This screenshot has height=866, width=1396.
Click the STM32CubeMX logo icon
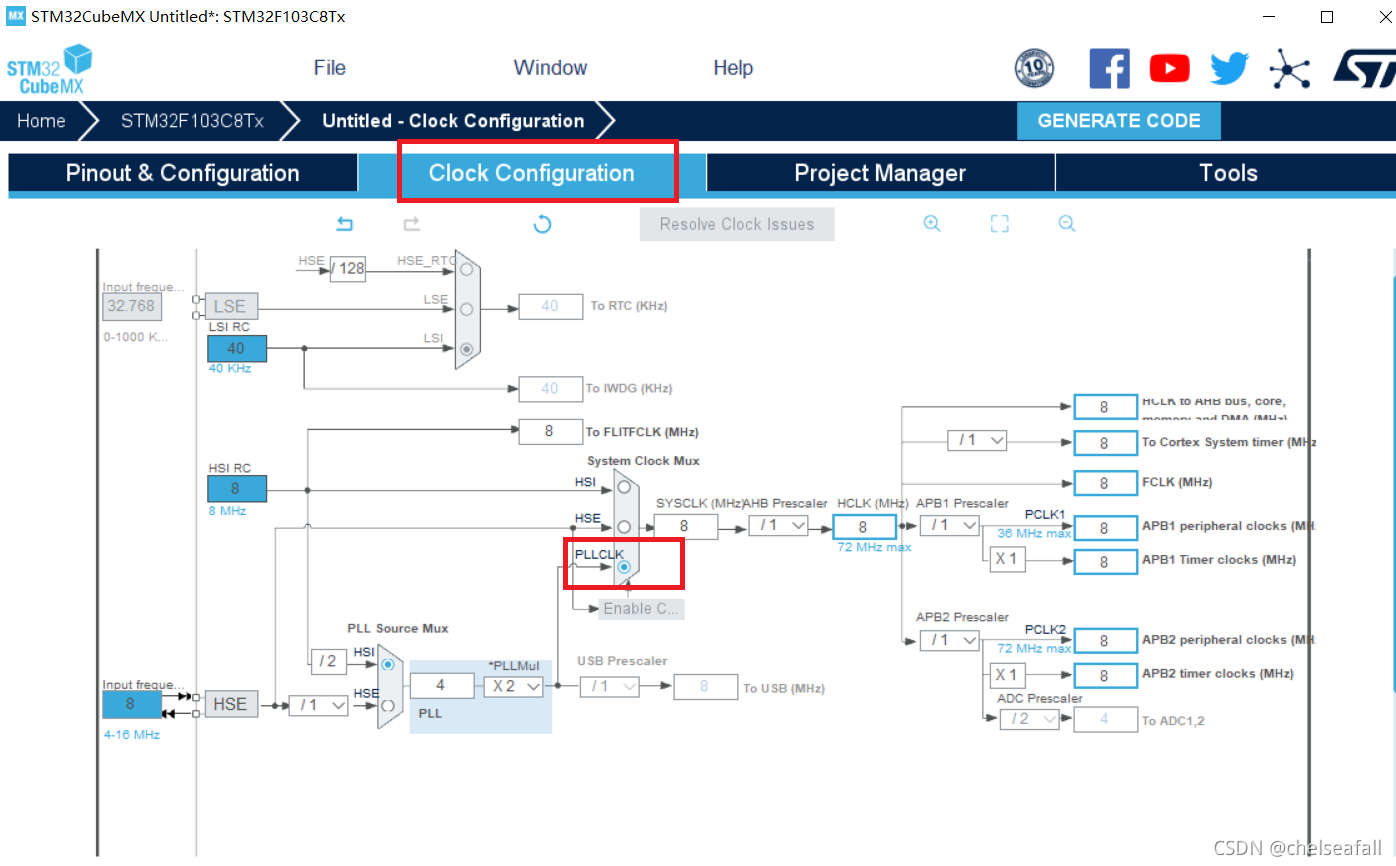click(x=49, y=69)
